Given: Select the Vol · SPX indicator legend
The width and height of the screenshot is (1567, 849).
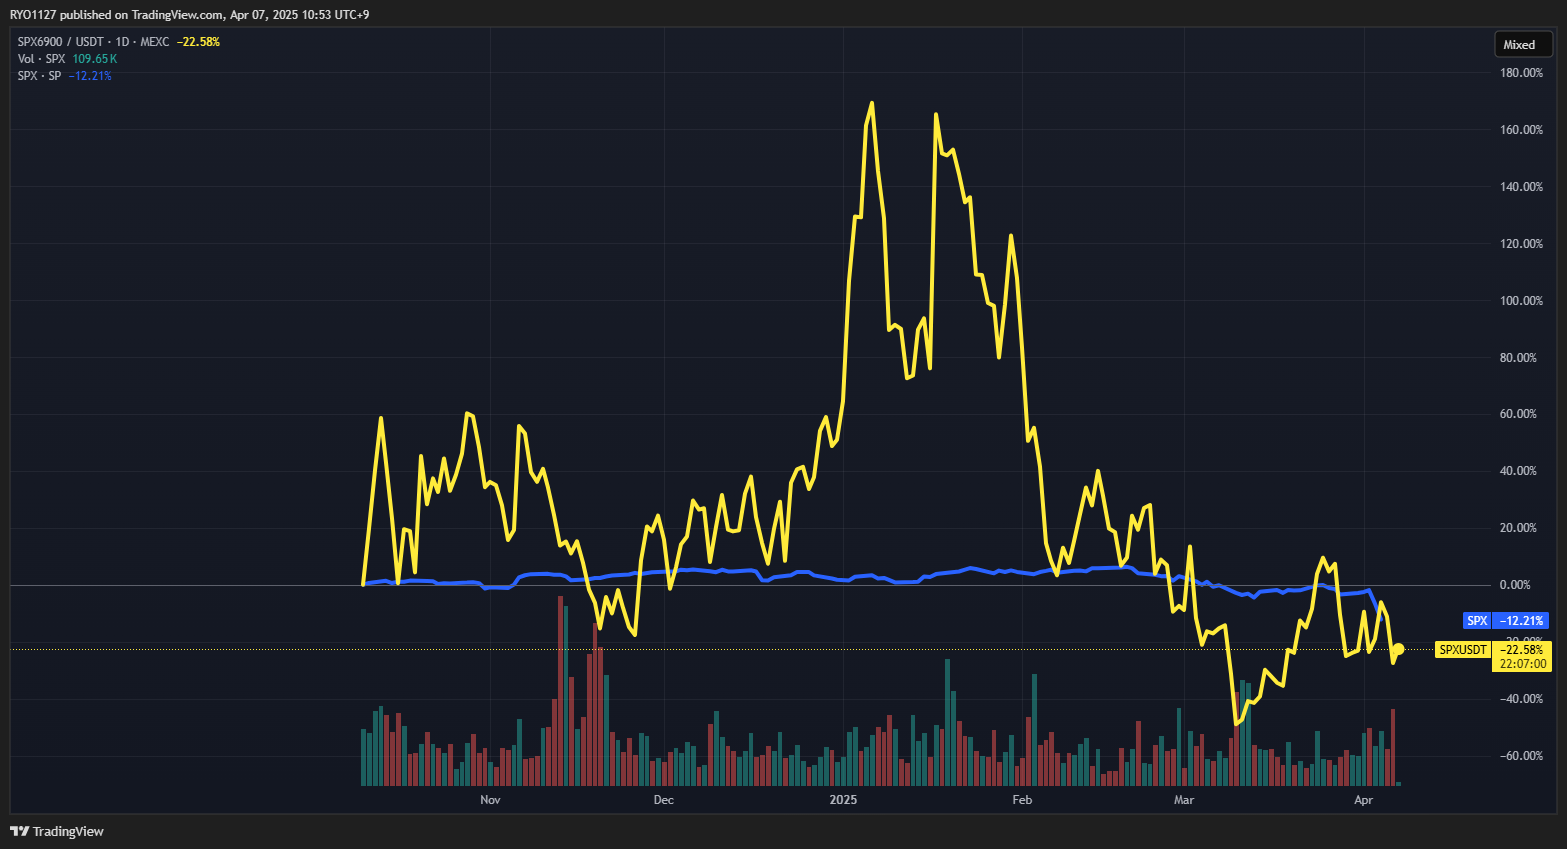Looking at the screenshot, I should click(x=41, y=59).
